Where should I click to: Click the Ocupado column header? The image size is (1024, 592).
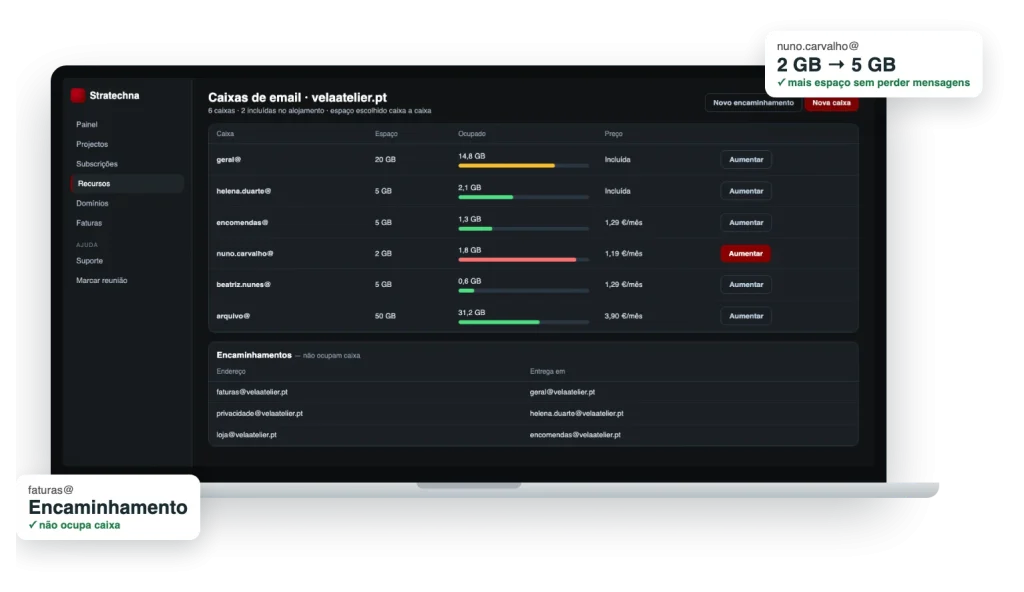[472, 134]
